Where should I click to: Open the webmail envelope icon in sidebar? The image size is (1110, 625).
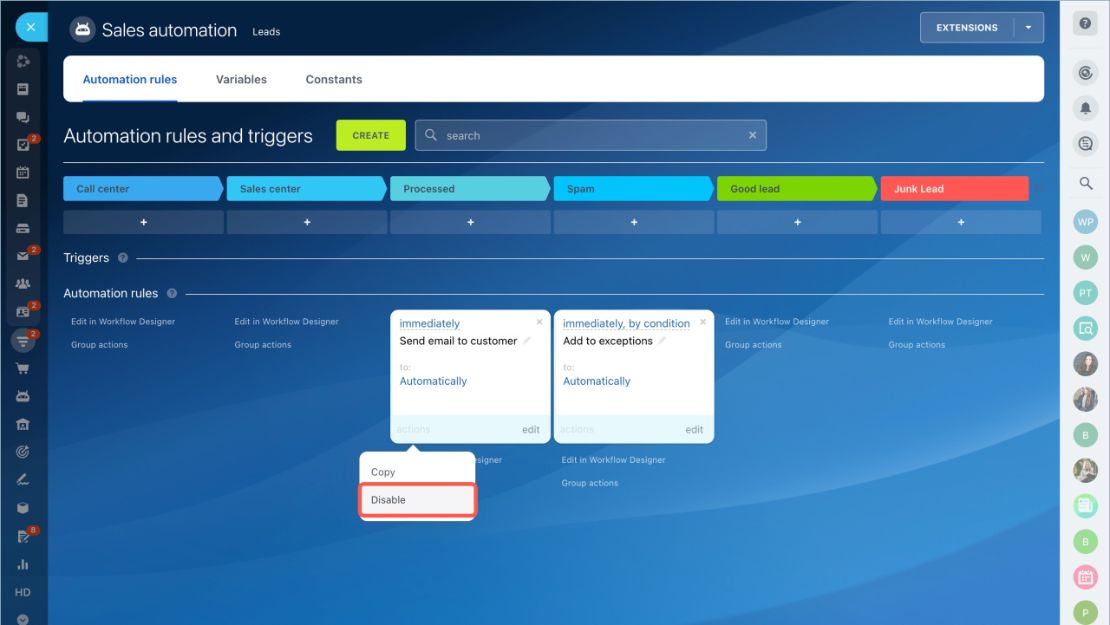23,256
